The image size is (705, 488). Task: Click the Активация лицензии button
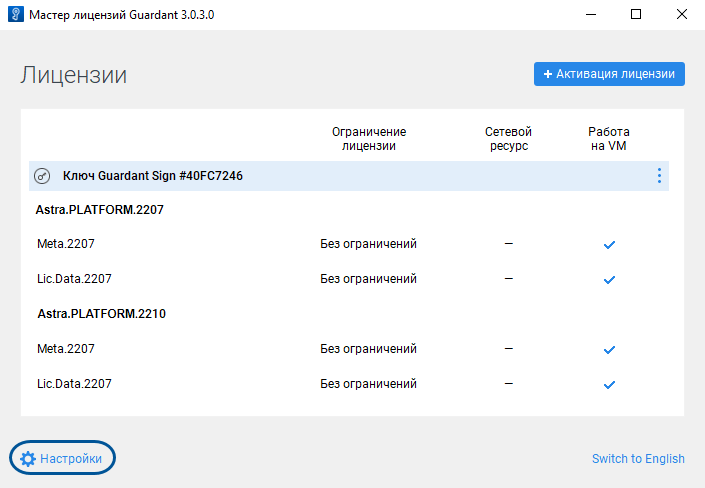click(609, 74)
